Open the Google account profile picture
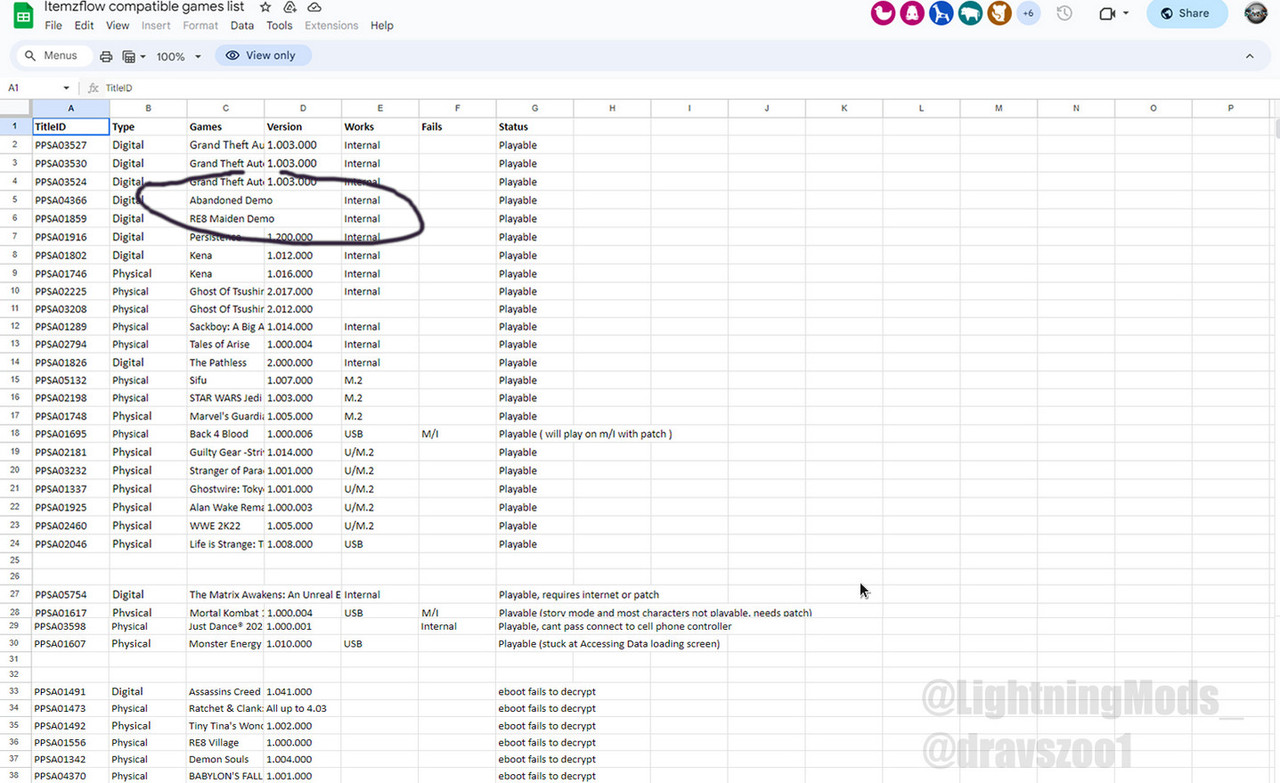 [x=1256, y=13]
